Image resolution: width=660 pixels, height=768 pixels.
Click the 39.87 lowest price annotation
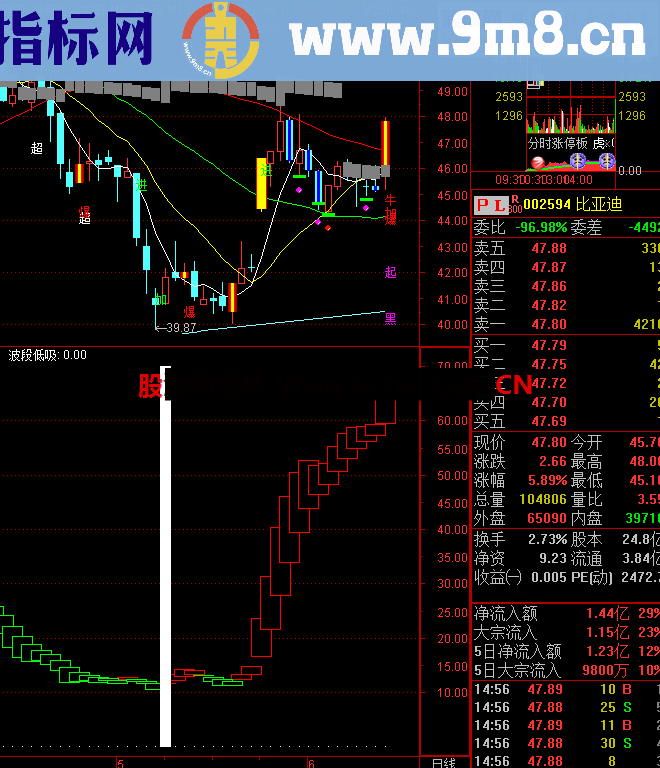pyautogui.click(x=180, y=328)
